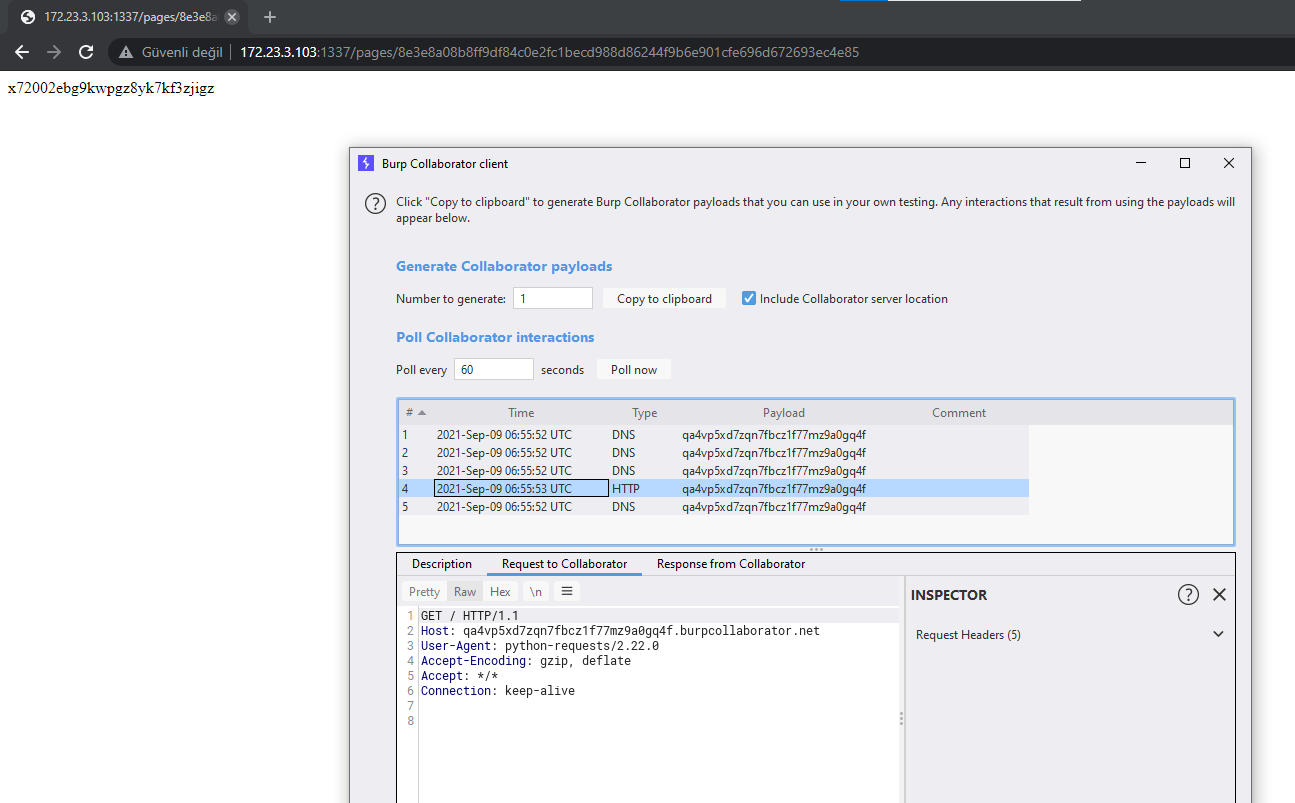The height and width of the screenshot is (803, 1295).
Task: Click the 'Güvenli değil' security warning icon
Action: click(x=126, y=52)
